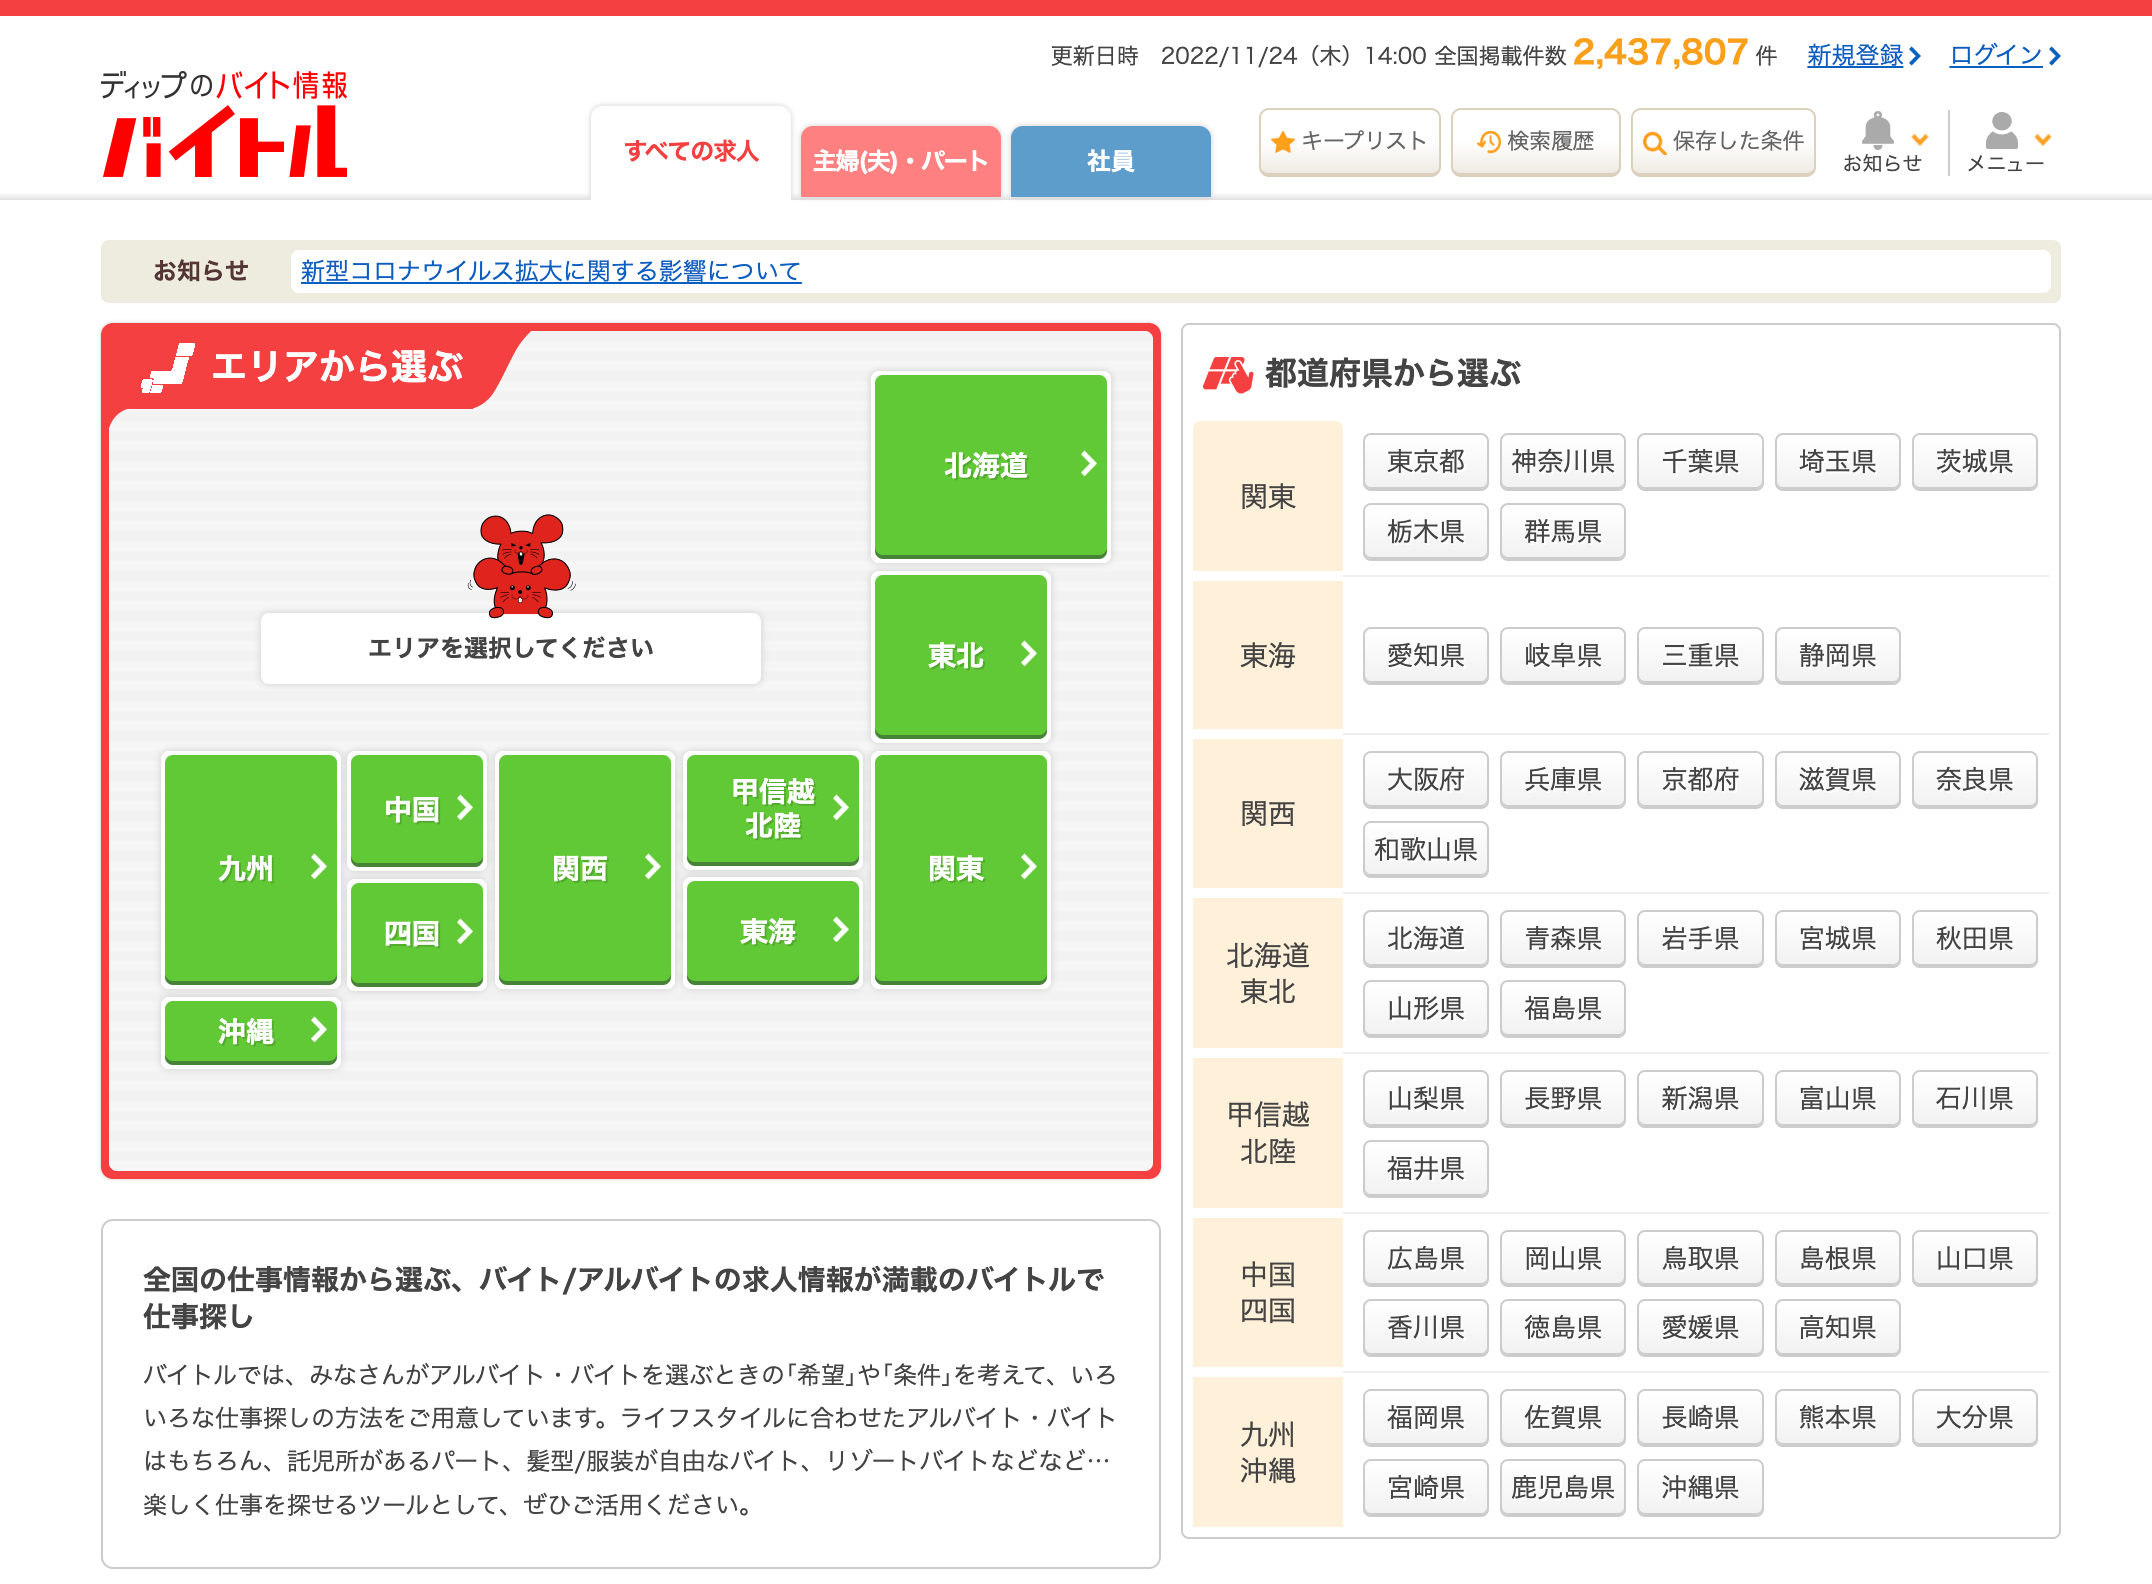2152x1584 pixels.
Task: Open 検索履歴 clock history button
Action: (1535, 142)
